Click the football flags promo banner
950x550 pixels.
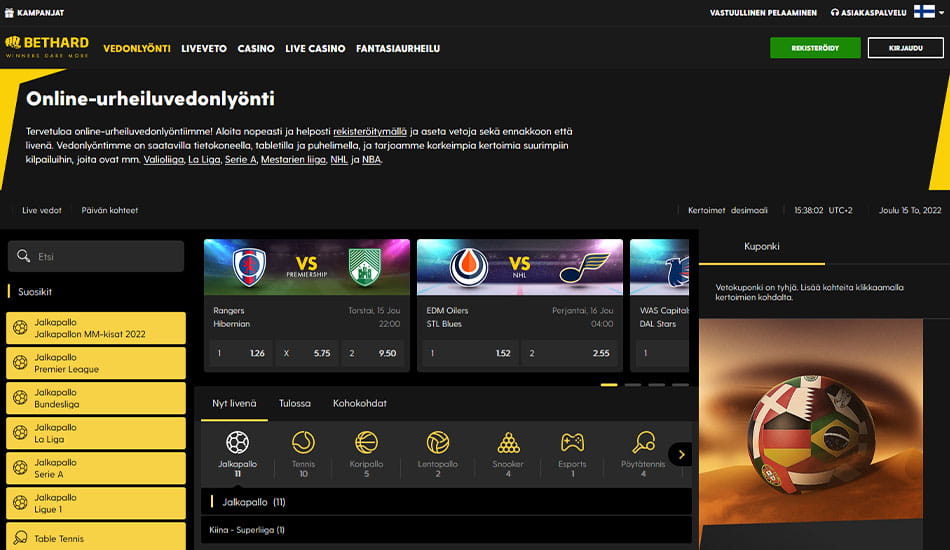[x=811, y=434]
